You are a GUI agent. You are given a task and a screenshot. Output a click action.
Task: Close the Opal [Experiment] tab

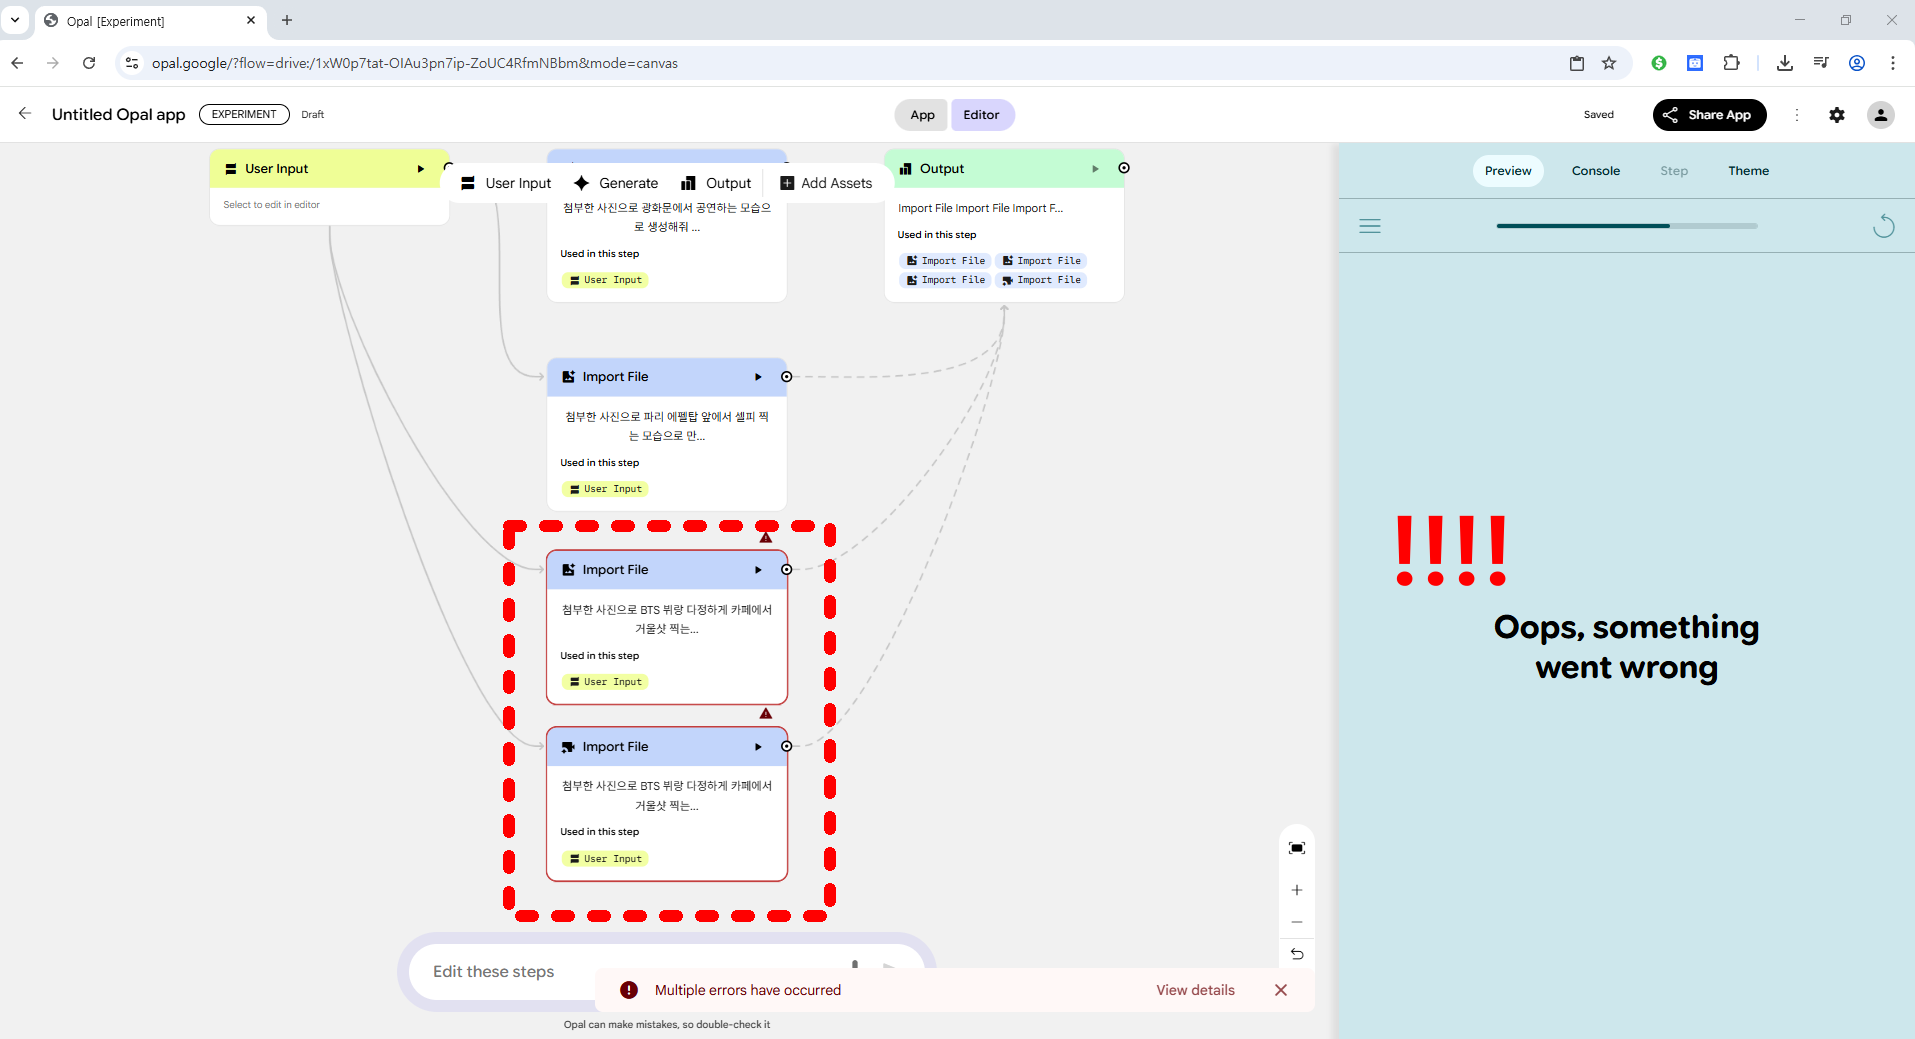[251, 20]
